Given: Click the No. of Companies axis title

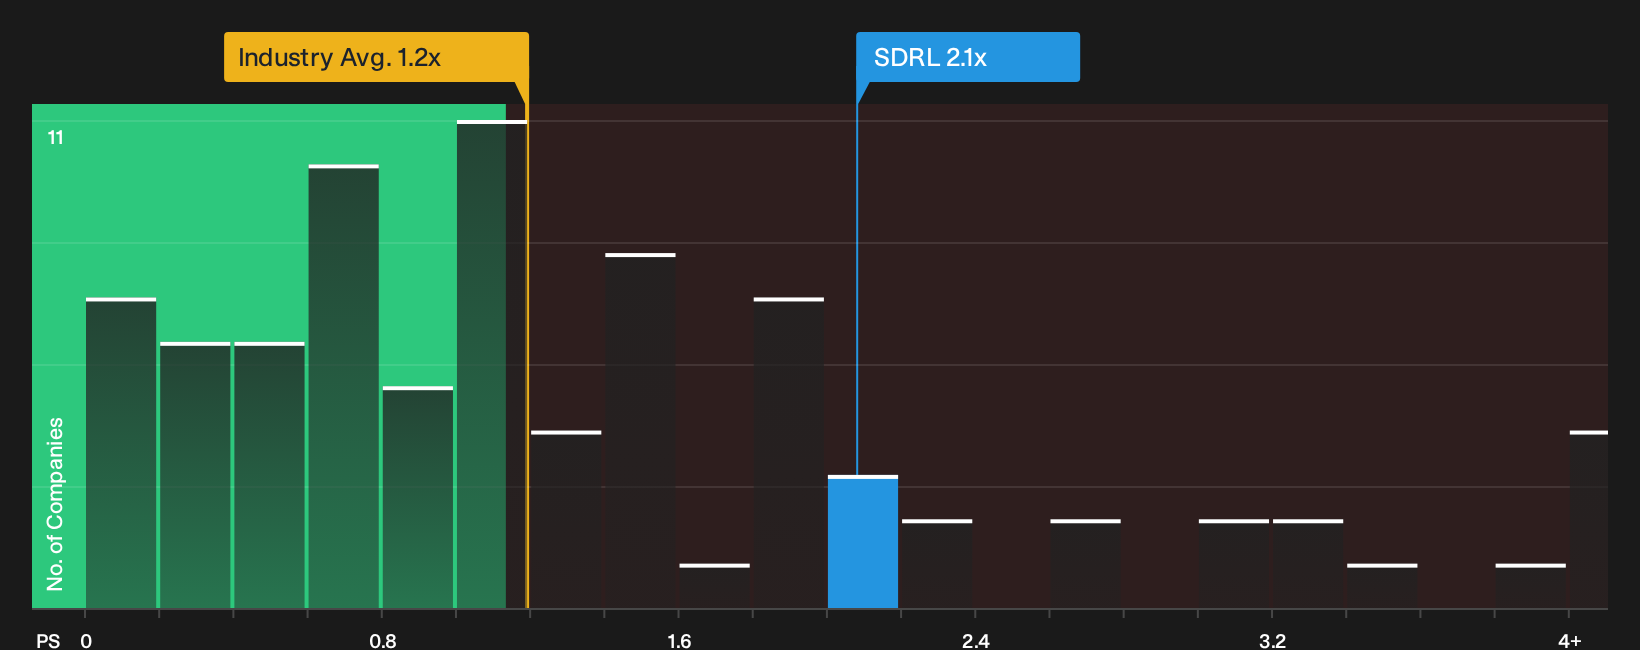Looking at the screenshot, I should coord(55,504).
